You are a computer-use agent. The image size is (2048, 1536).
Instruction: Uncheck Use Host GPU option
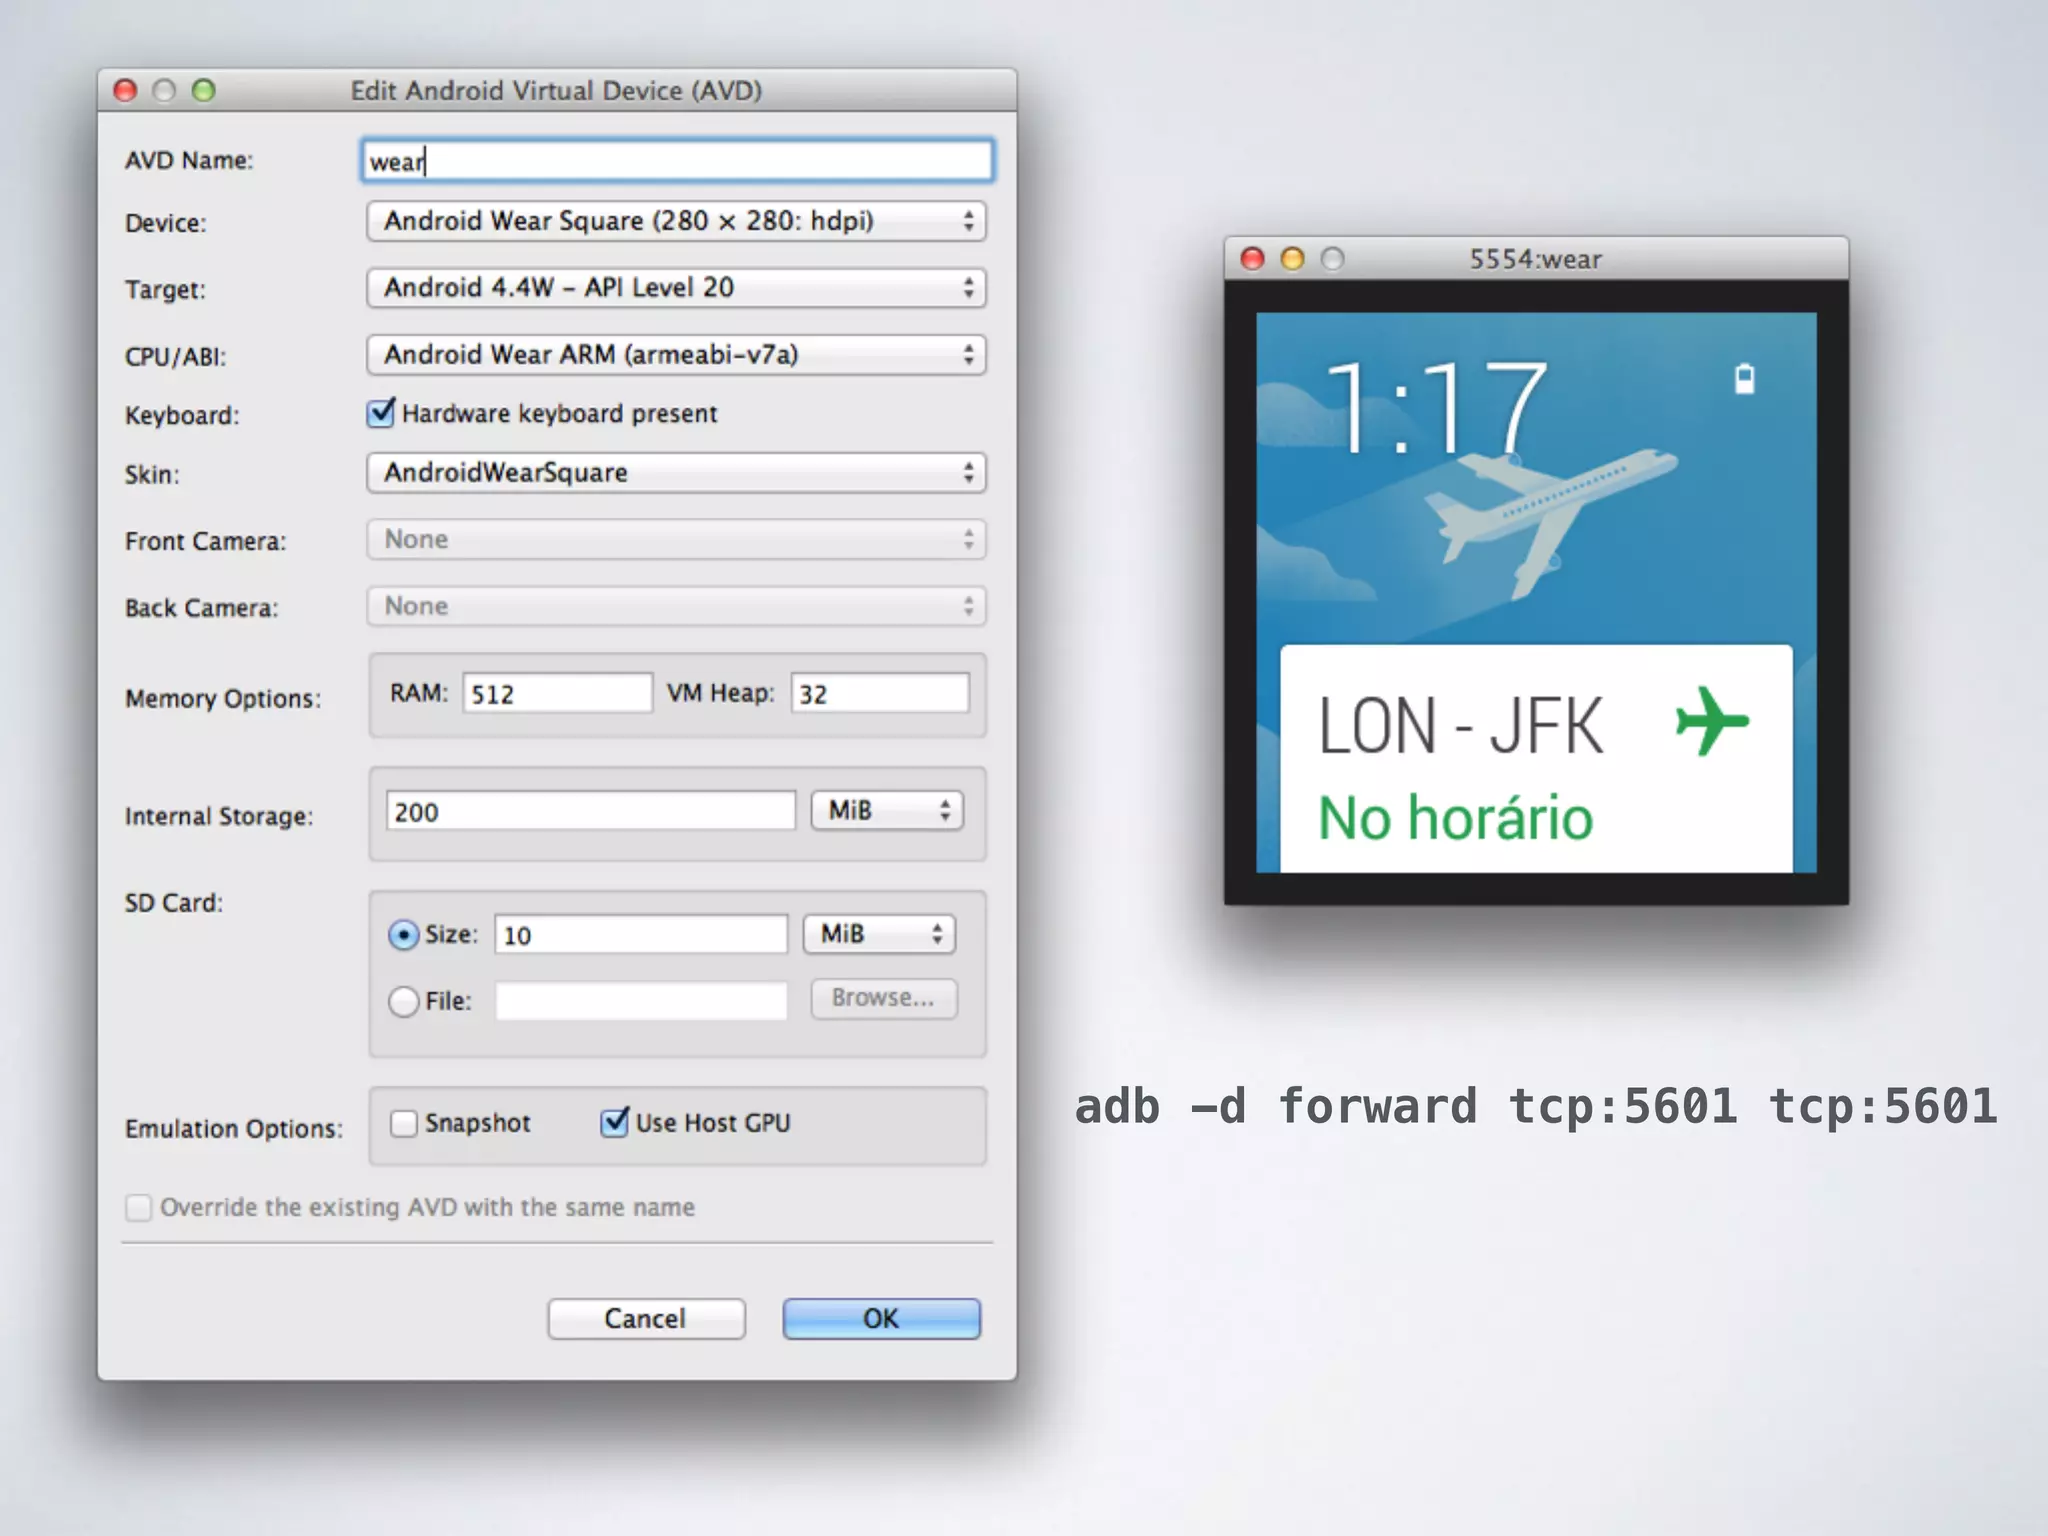pyautogui.click(x=614, y=1123)
